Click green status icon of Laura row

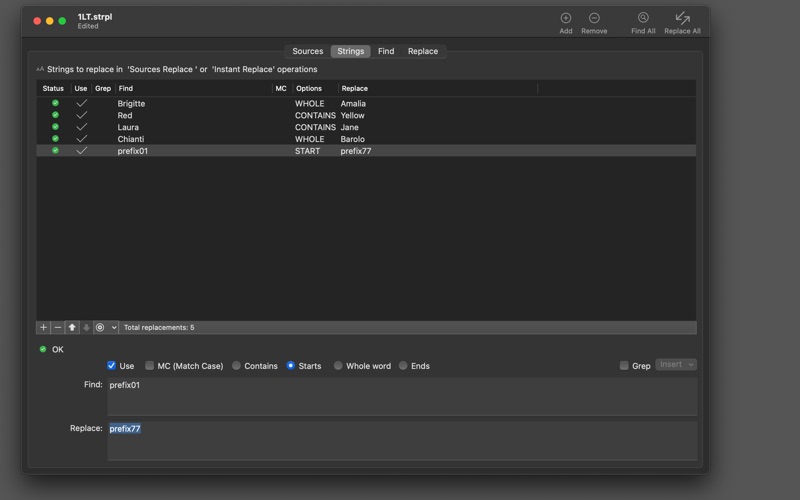(x=55, y=127)
